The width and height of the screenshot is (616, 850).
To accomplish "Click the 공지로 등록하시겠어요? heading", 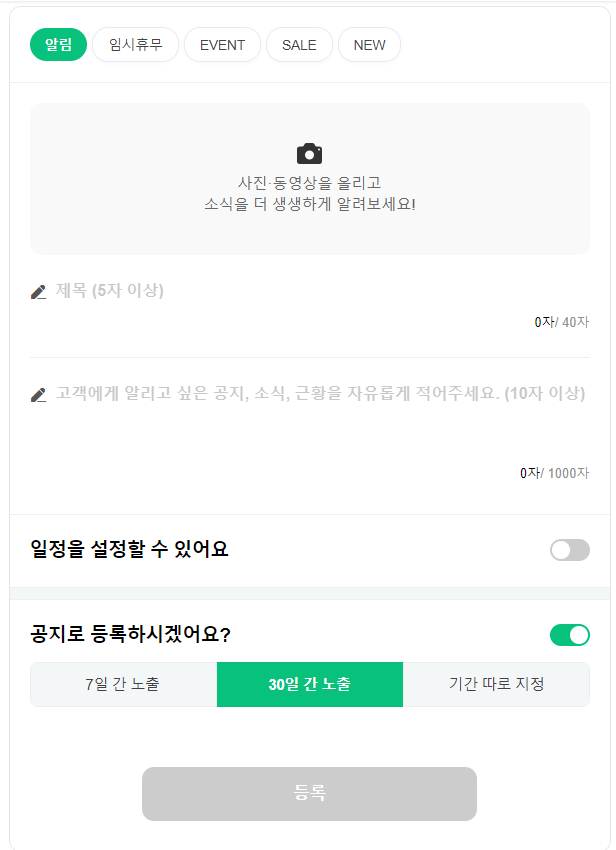I will coord(131,634).
